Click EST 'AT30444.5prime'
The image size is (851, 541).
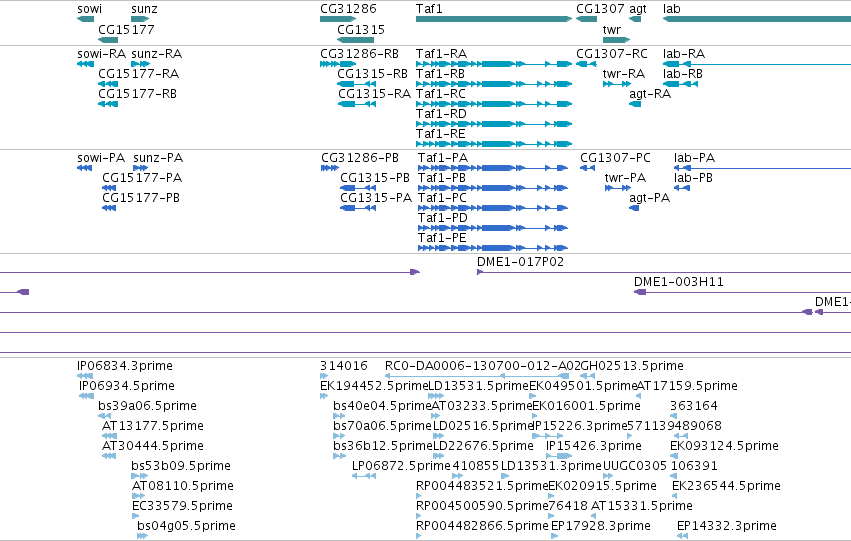pos(153,446)
